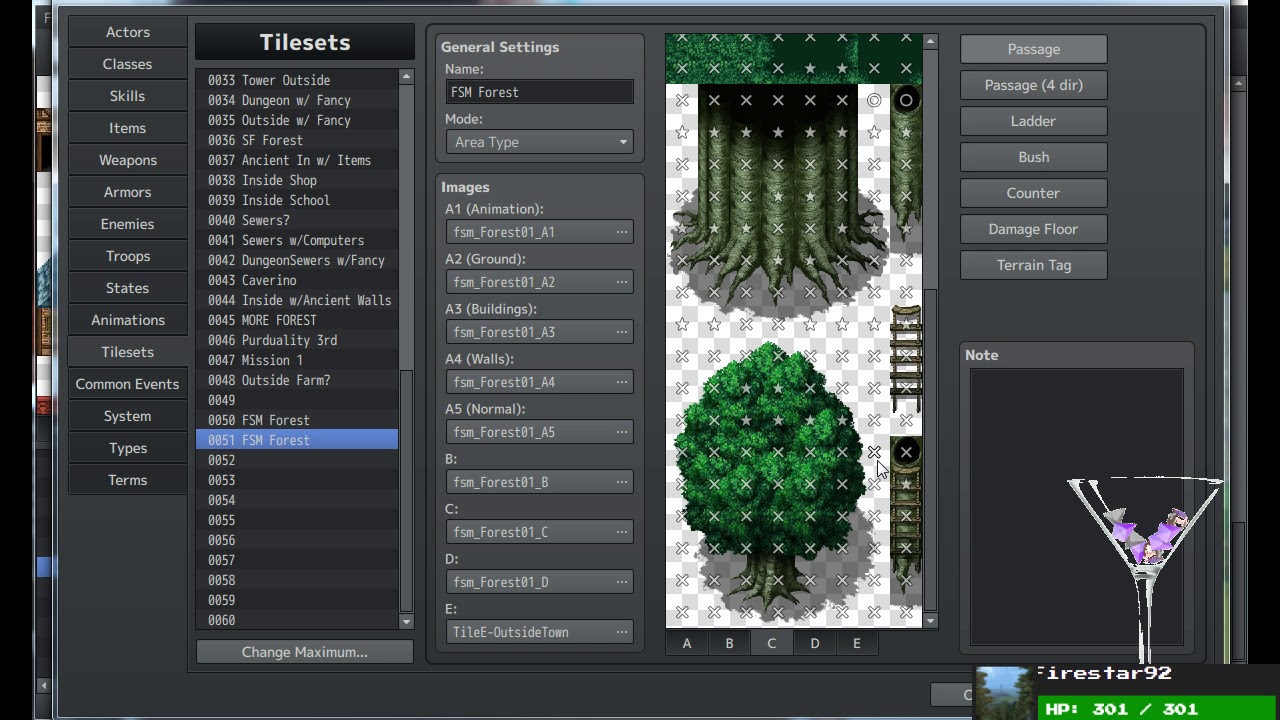Click browse ellipsis for fsm_Forest01_D
The height and width of the screenshot is (720, 1280).
pos(621,582)
